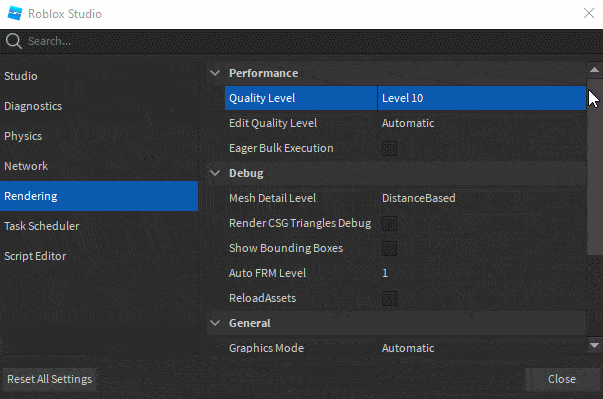Image resolution: width=603 pixels, height=399 pixels.
Task: Close the Roblox Studio settings window
Action: pos(589,13)
